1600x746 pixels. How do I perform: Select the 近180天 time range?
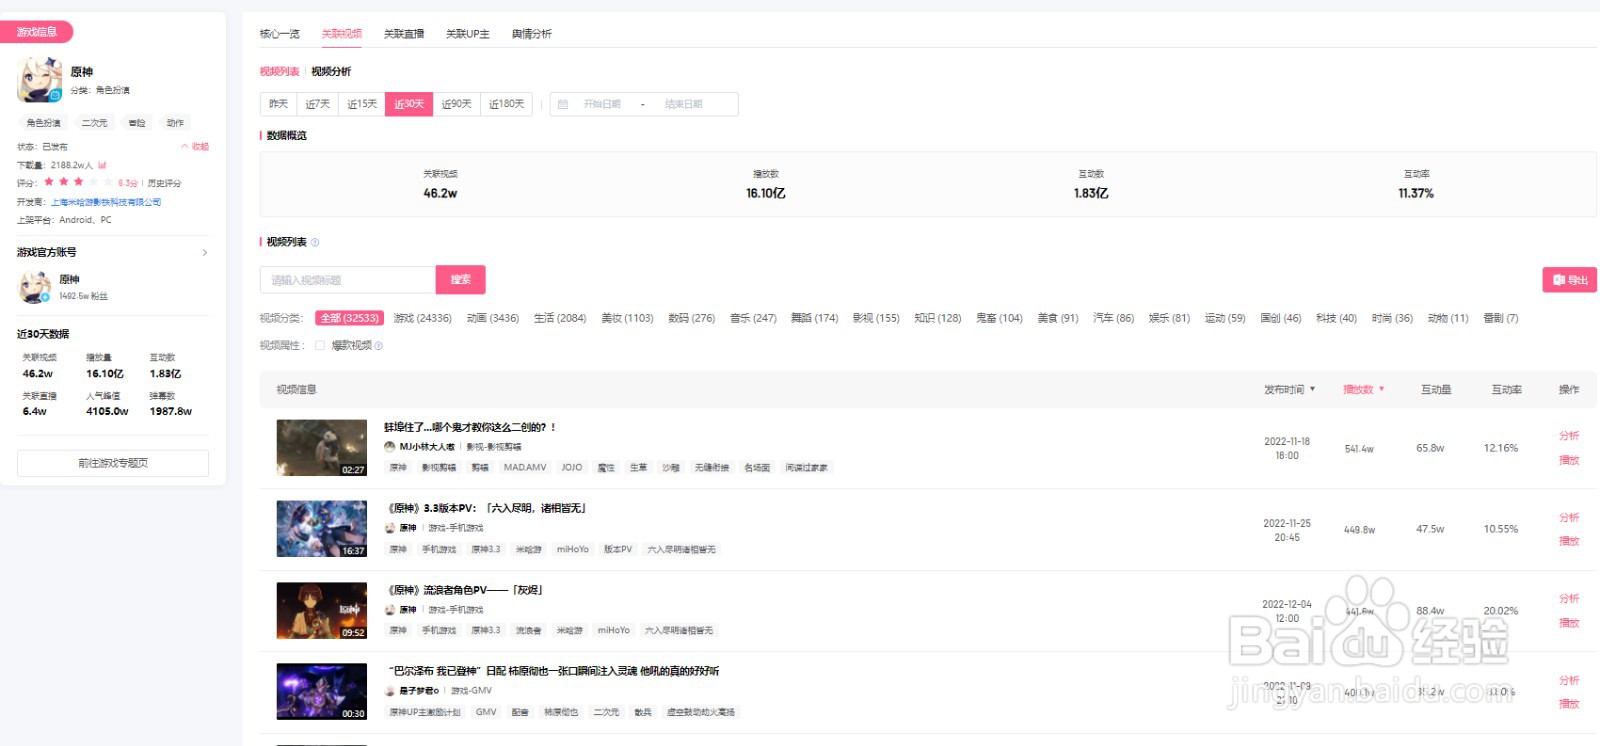(507, 104)
